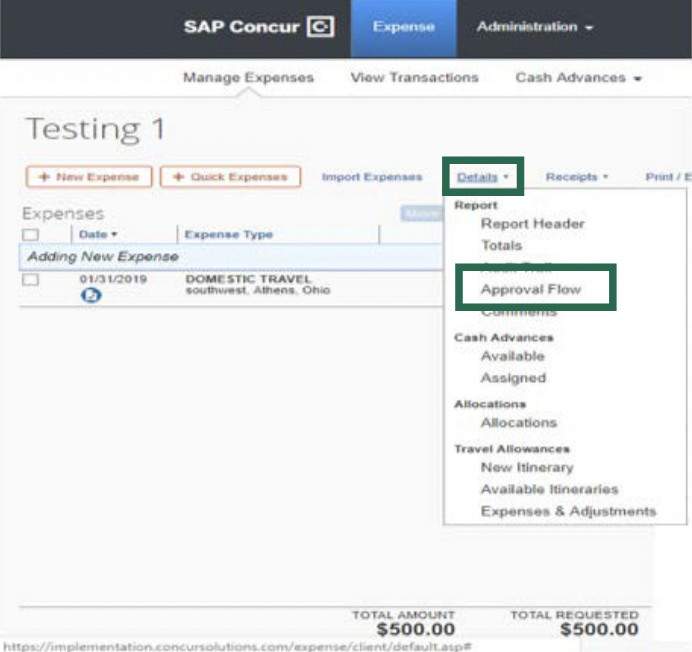Select Approval Flow from Details menu

click(530, 289)
